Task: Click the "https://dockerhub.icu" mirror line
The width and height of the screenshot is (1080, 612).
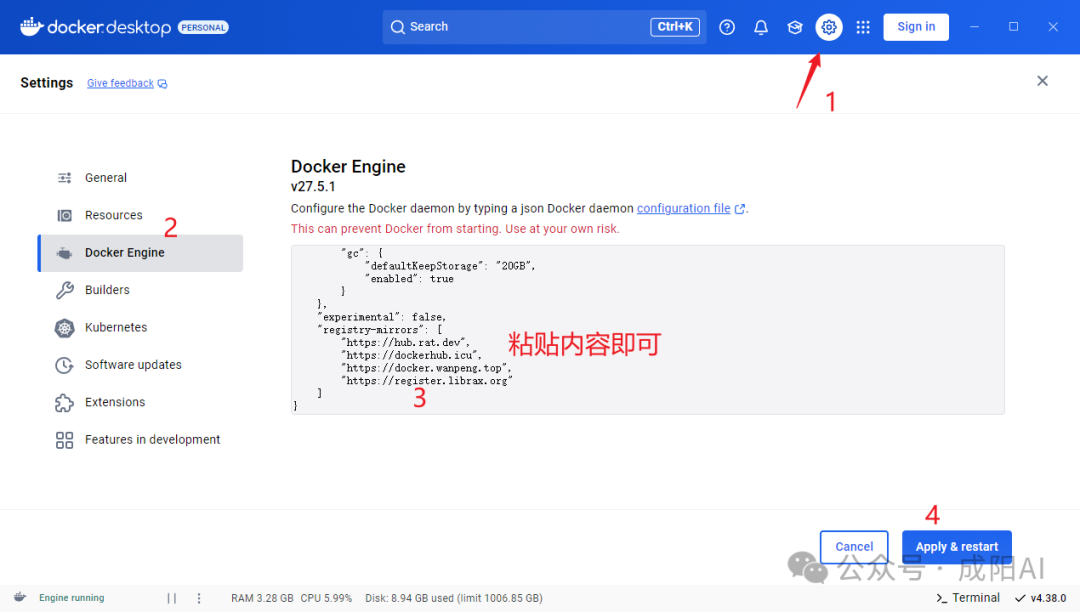Action: (411, 355)
